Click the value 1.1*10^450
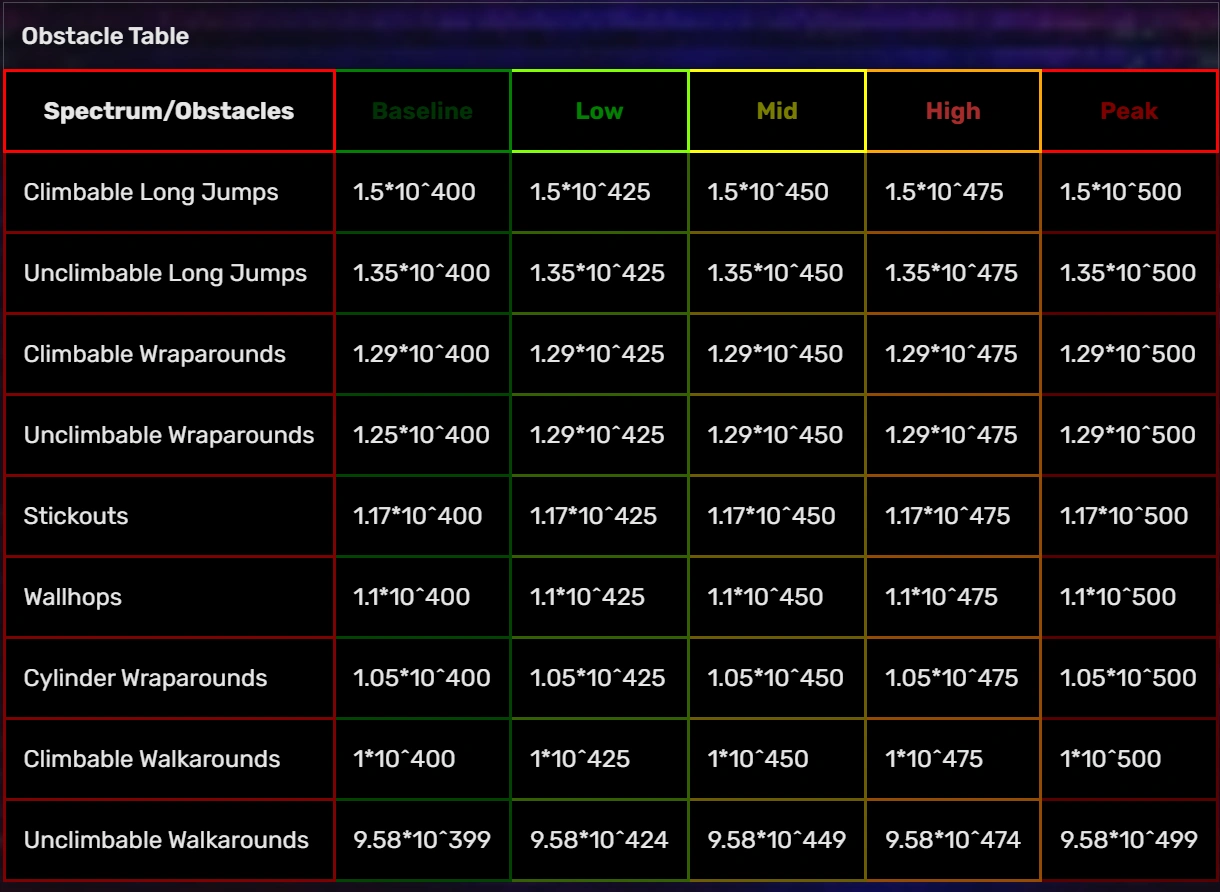1220x892 pixels. click(x=765, y=597)
